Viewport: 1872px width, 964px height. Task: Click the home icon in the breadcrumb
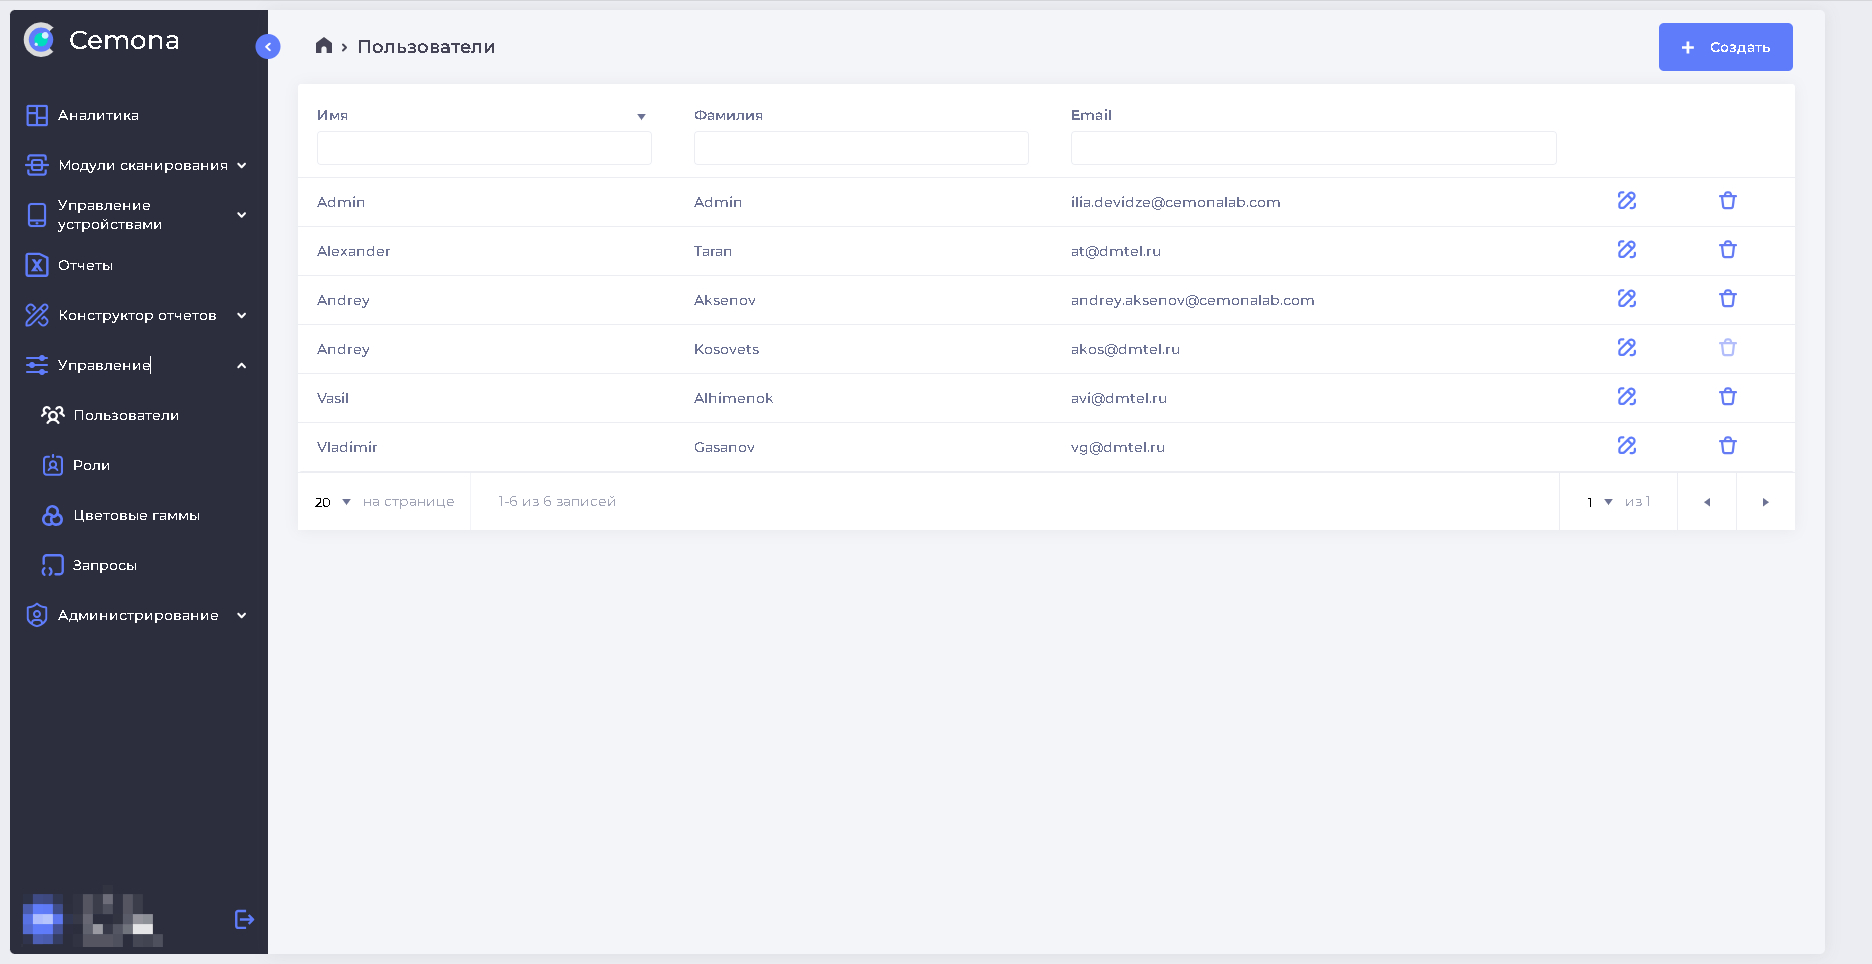pyautogui.click(x=323, y=46)
